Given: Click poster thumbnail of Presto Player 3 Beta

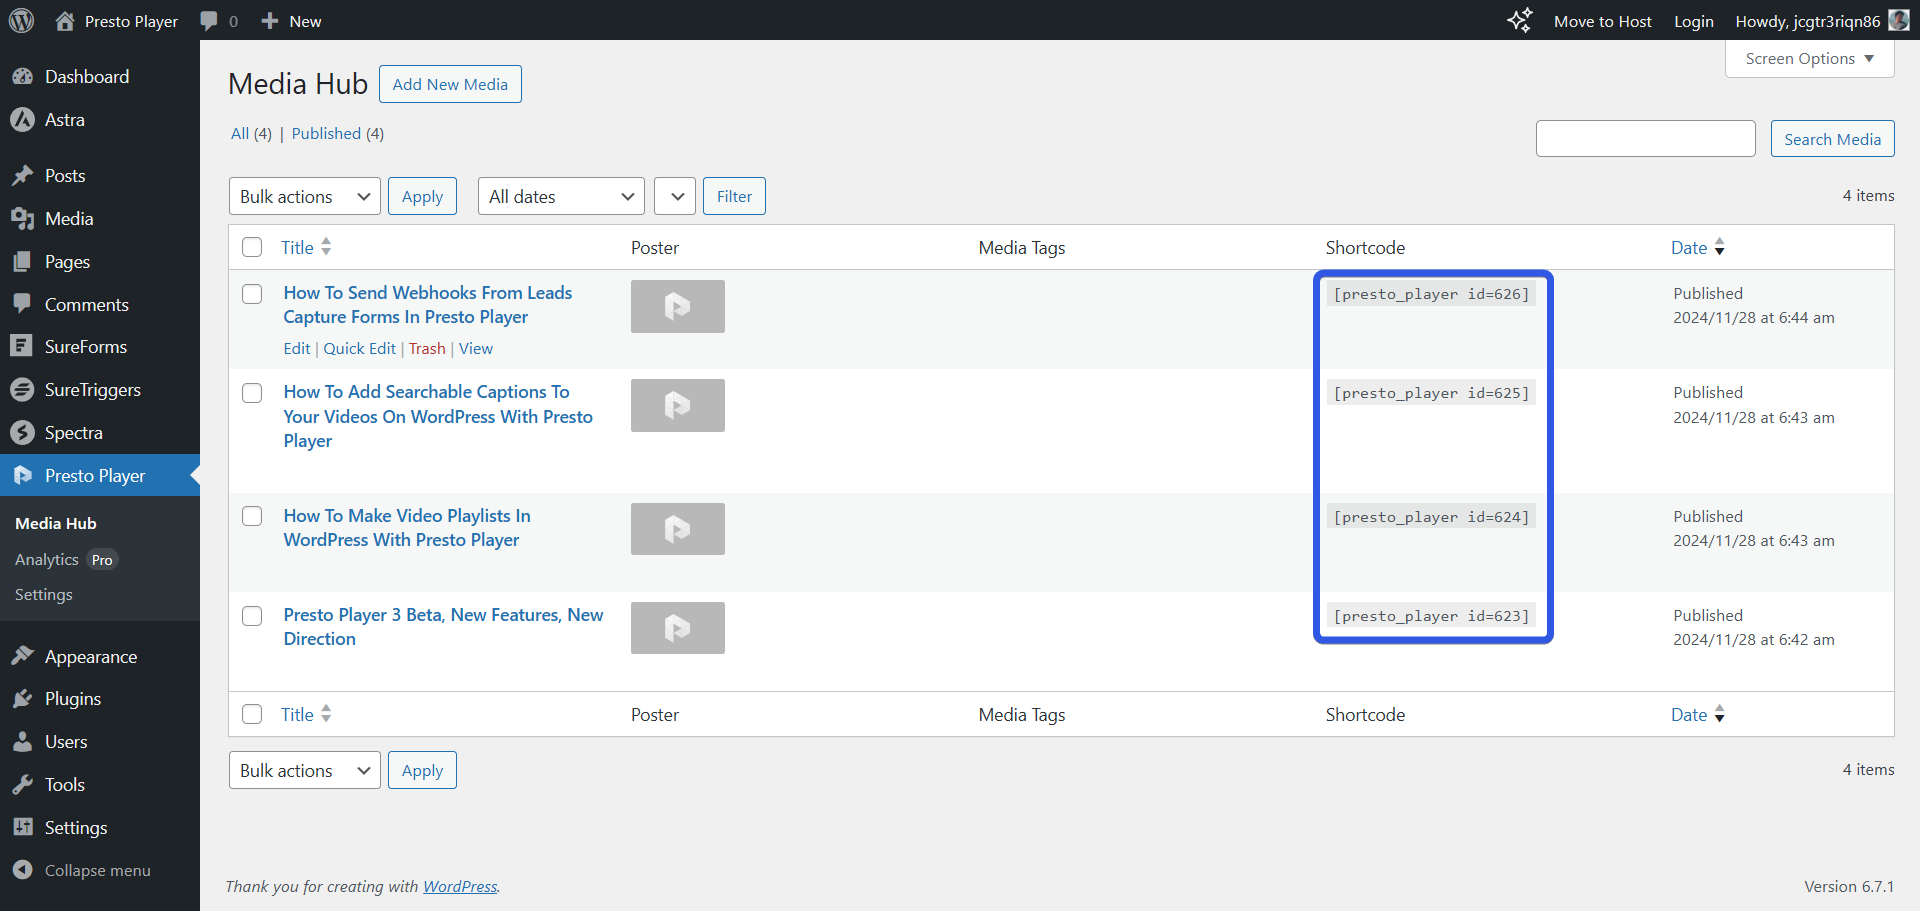Looking at the screenshot, I should point(678,628).
